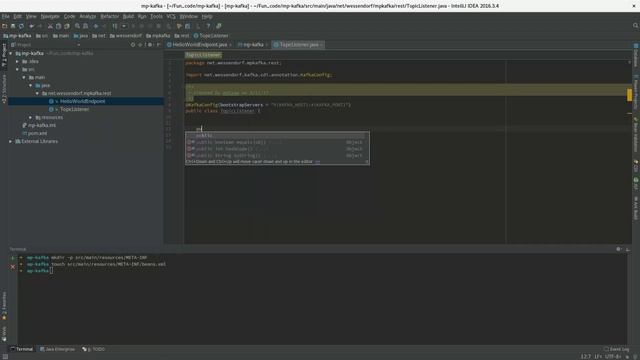640x360 pixels.
Task: Toggle the Project tool window stripe button
Action: (4, 55)
